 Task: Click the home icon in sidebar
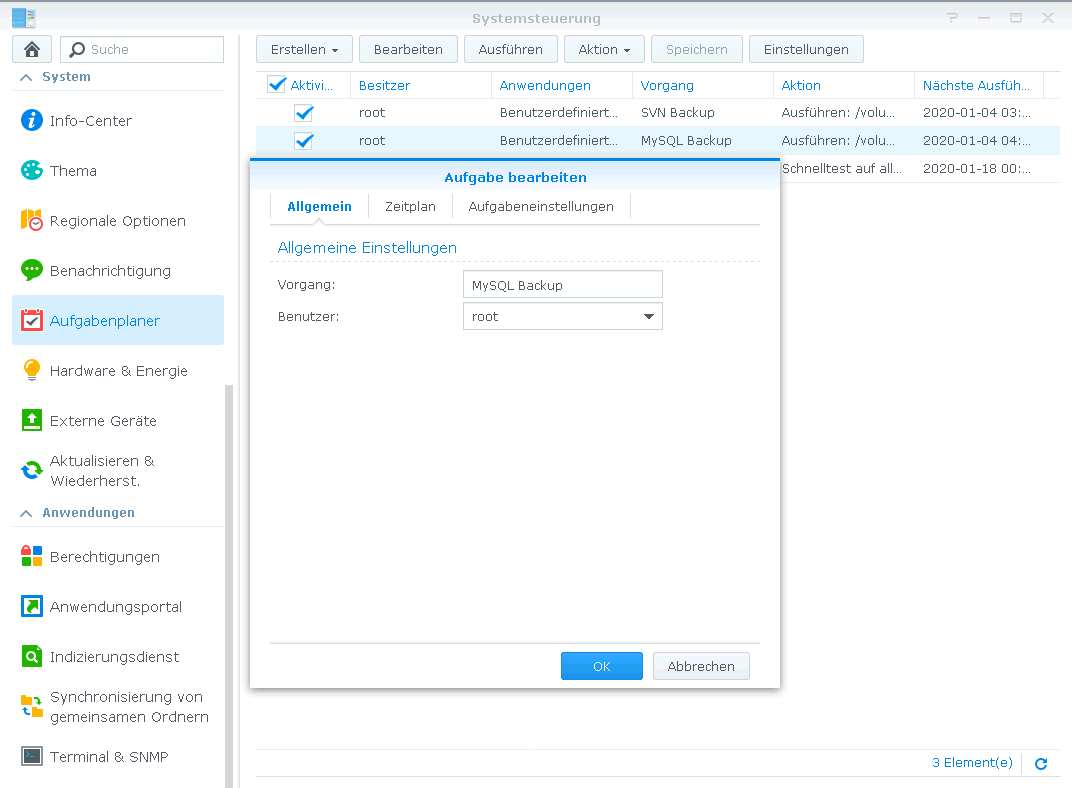32,50
